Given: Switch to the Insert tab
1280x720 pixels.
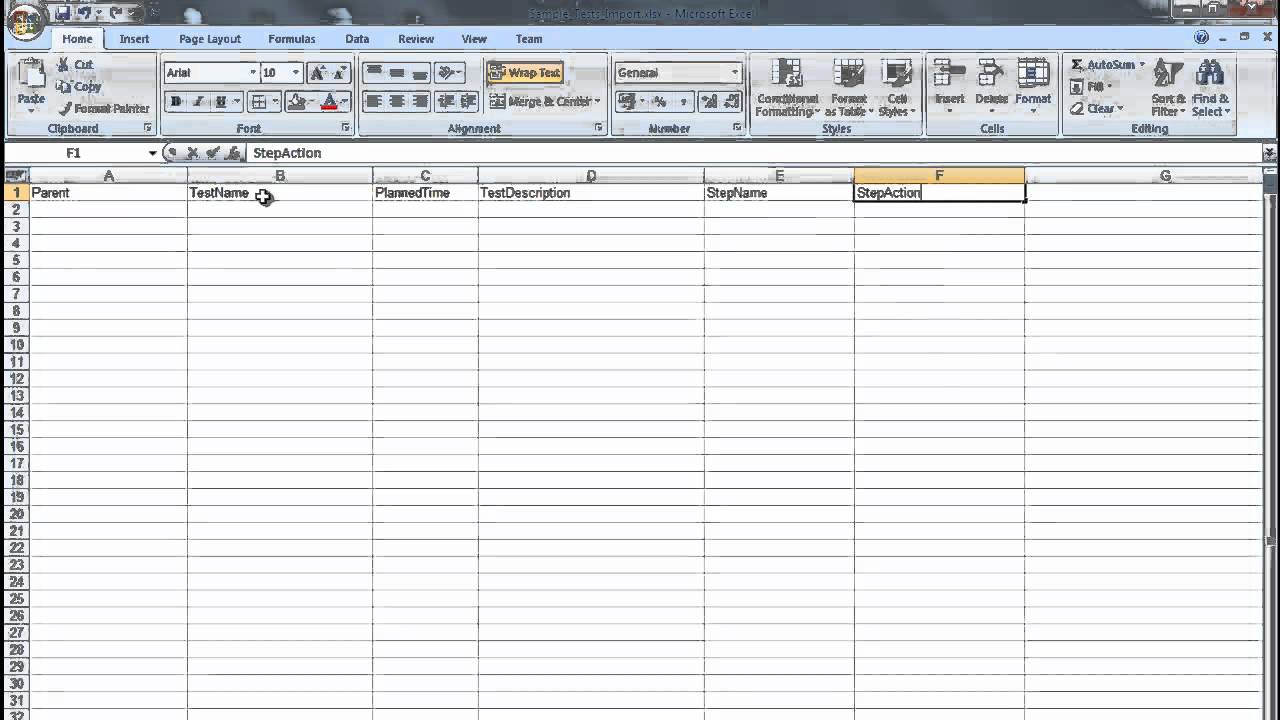Looking at the screenshot, I should (x=134, y=39).
